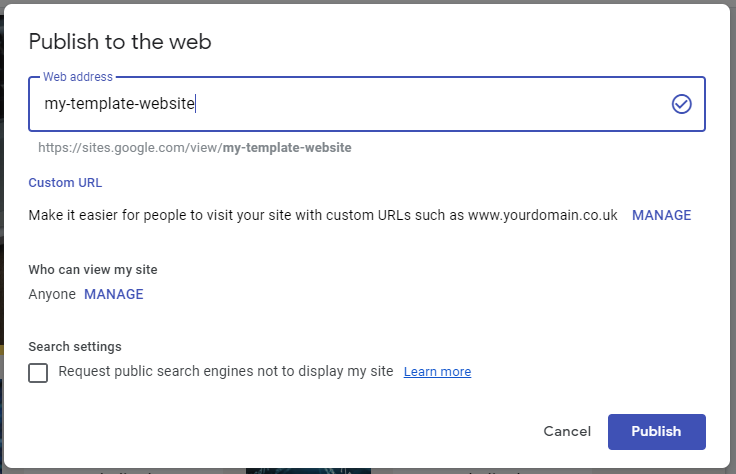Click the small Web address floating label
Screen dimensions: 736x474
point(78,77)
